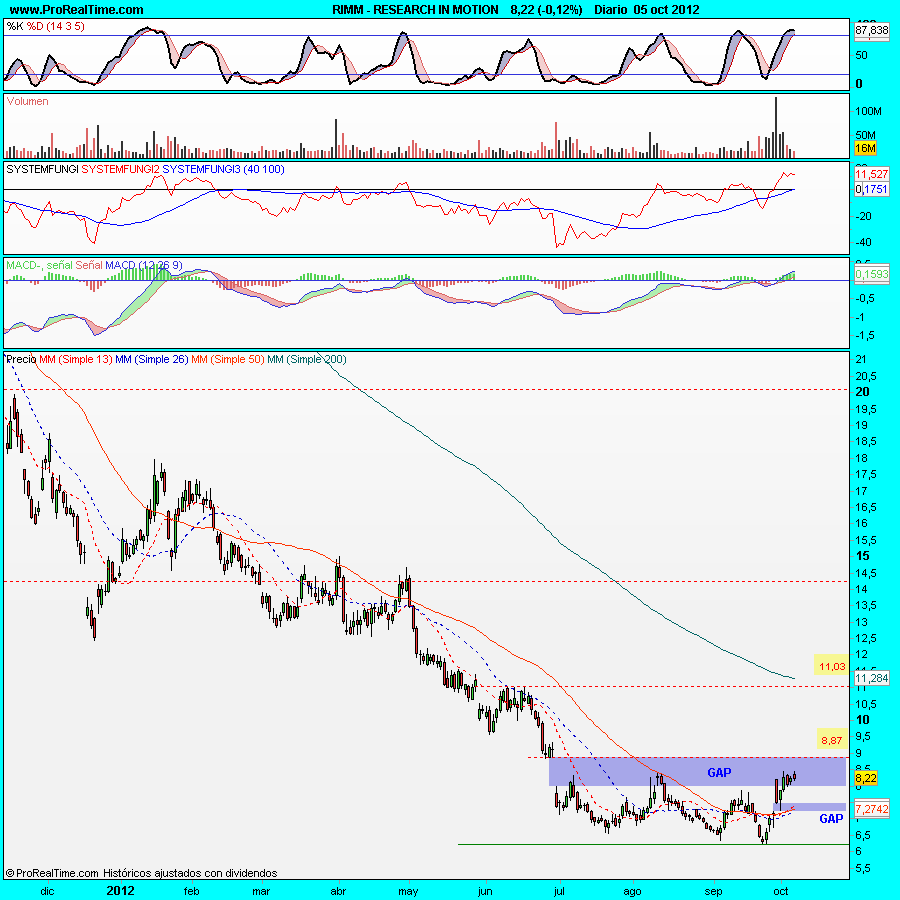Click the 11,284 moving average value box
Viewport: 900px width, 900px height.
tap(871, 678)
